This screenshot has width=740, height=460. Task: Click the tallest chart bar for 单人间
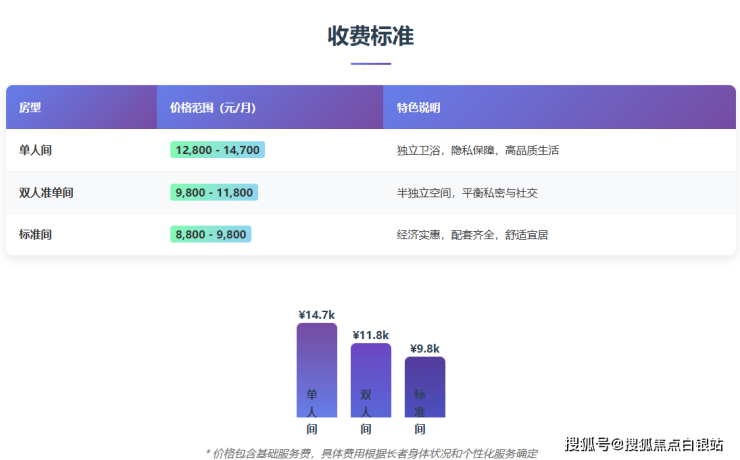[316, 368]
